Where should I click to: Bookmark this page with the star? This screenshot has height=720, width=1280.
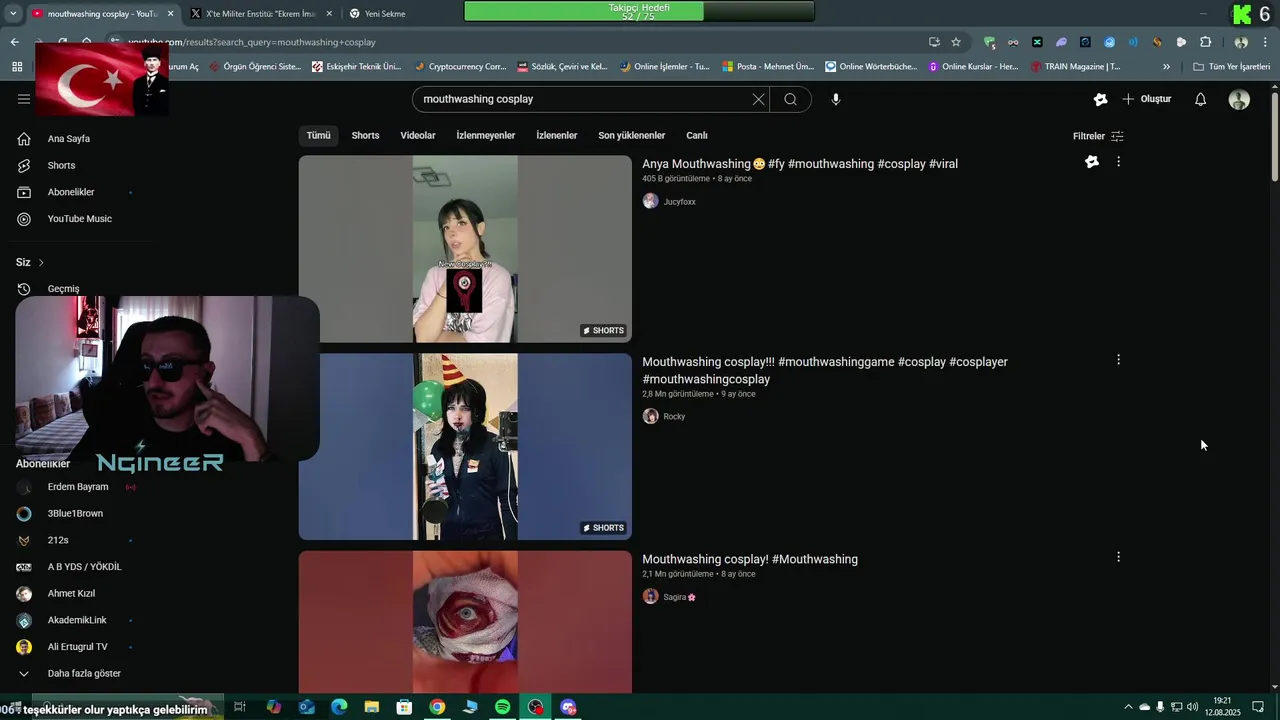point(956,42)
